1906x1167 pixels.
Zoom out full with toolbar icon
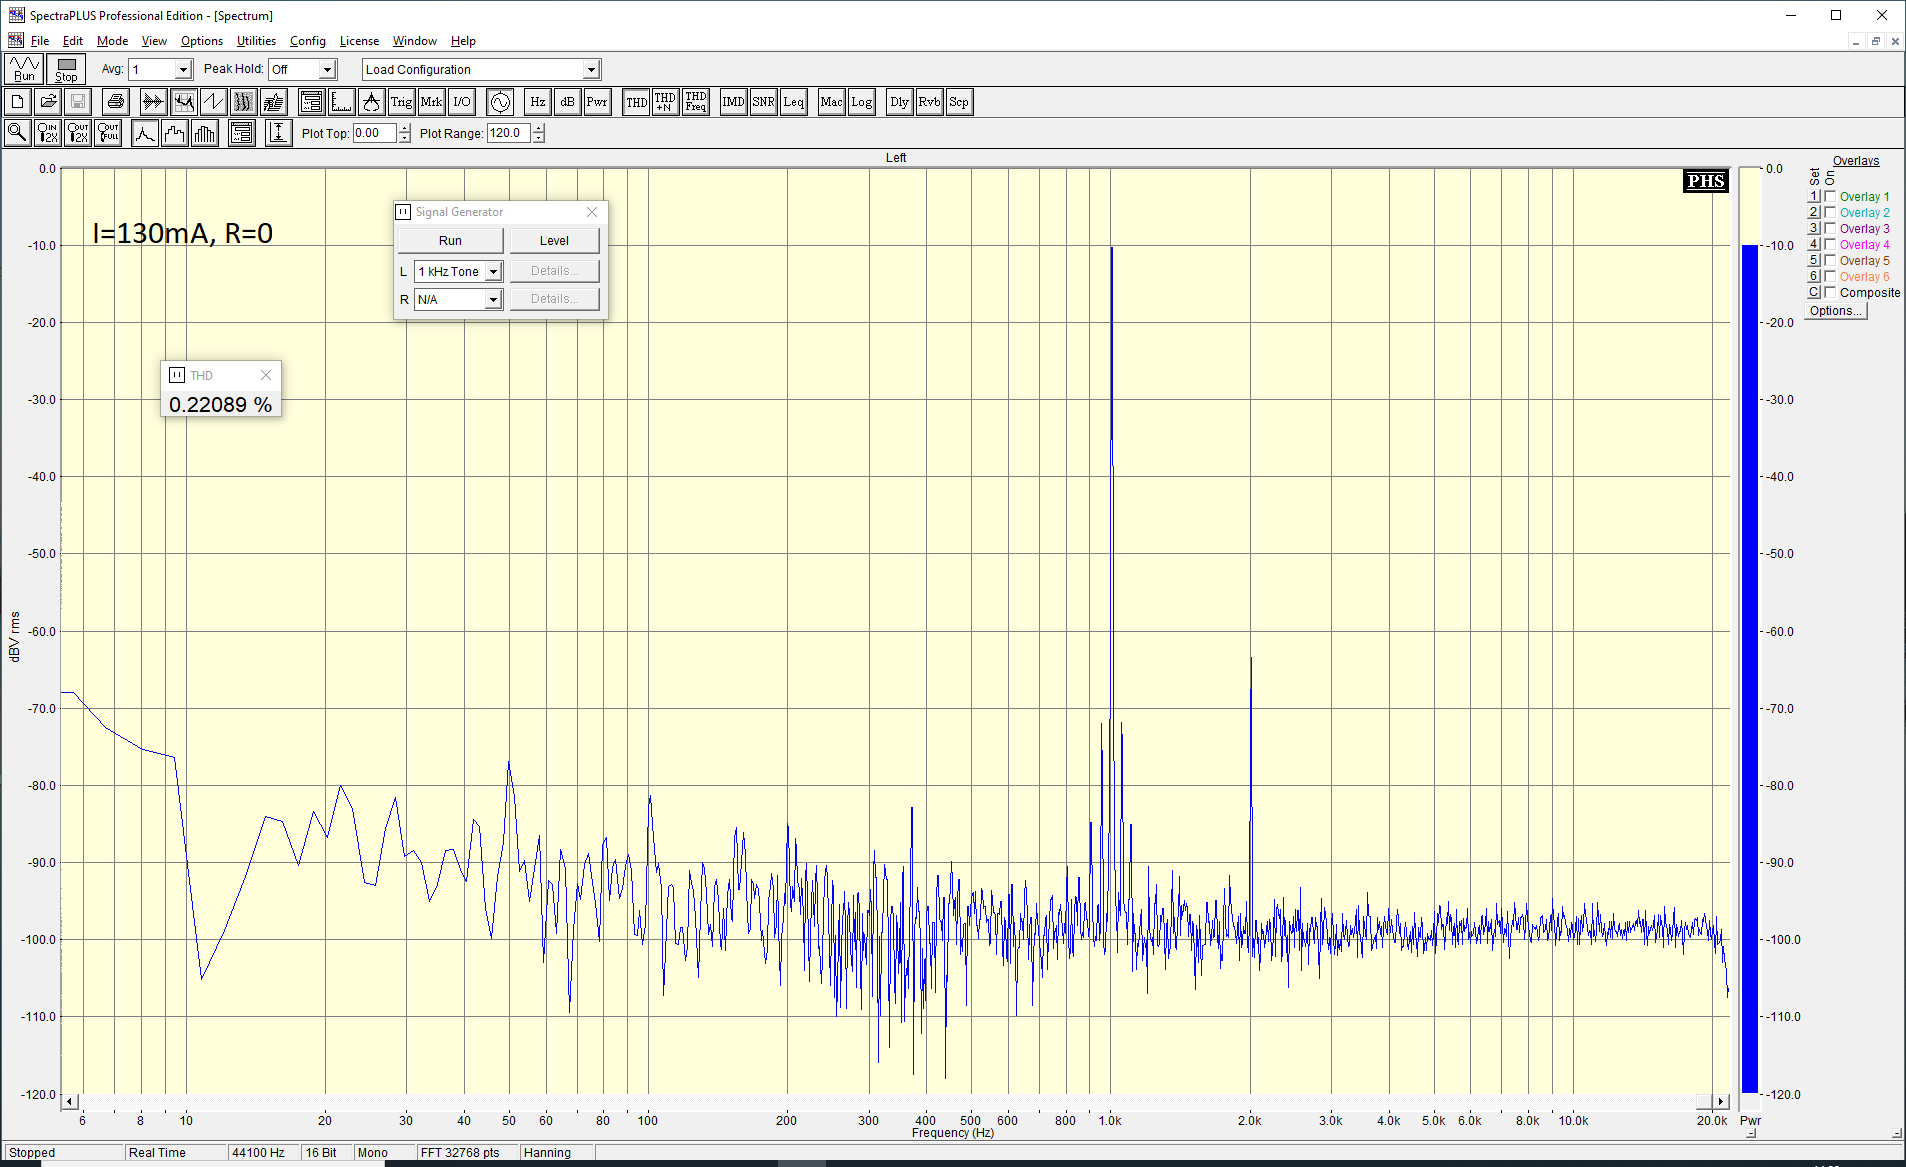coord(108,133)
